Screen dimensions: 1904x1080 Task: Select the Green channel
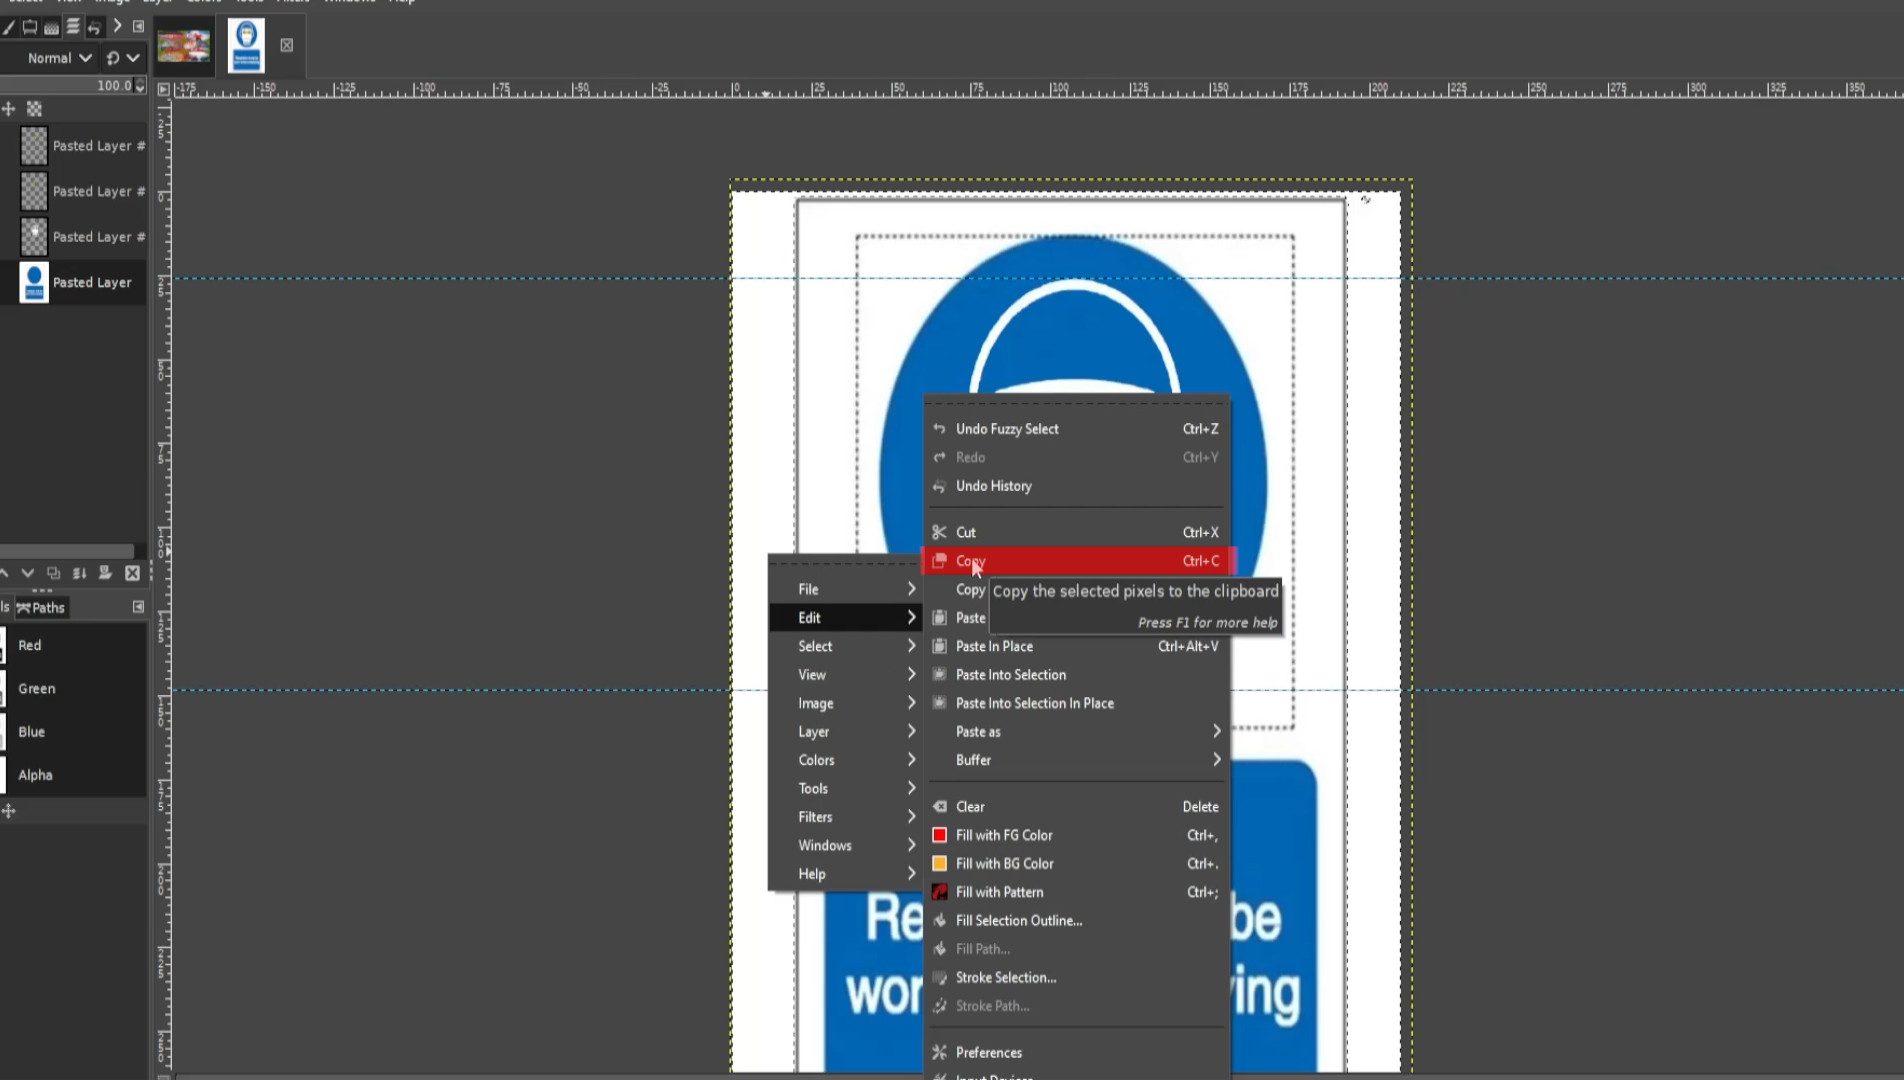(x=74, y=689)
